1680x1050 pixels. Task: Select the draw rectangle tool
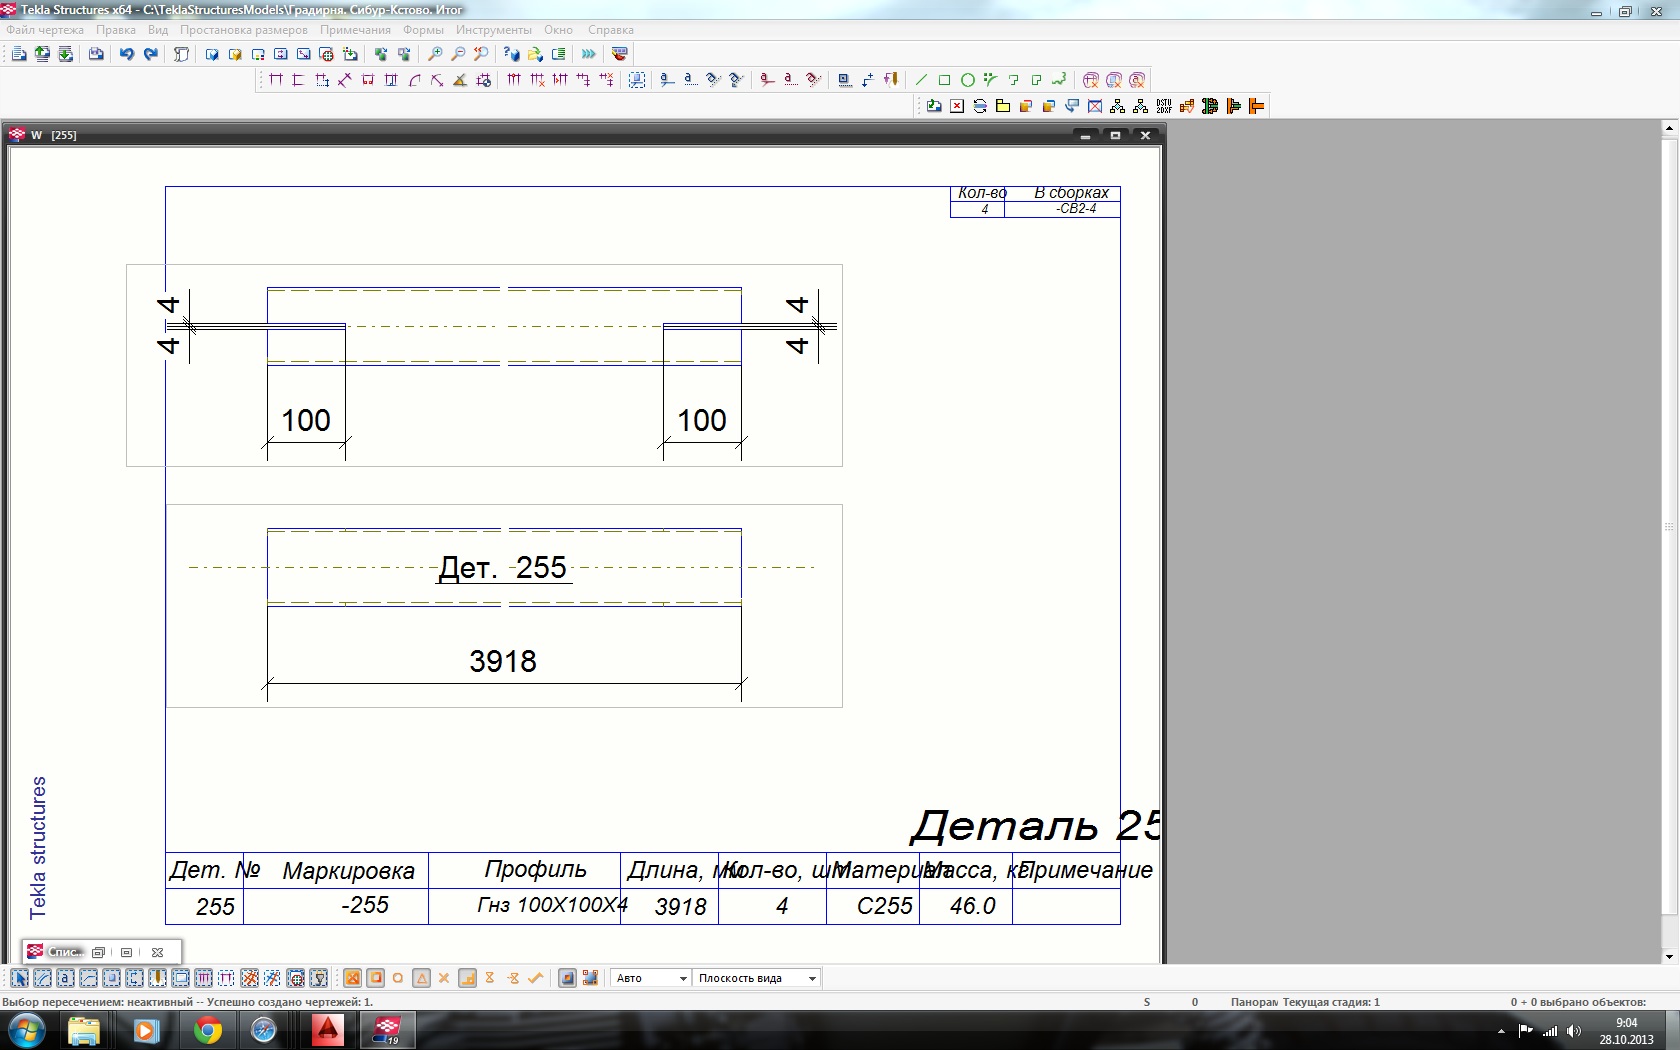coord(944,80)
